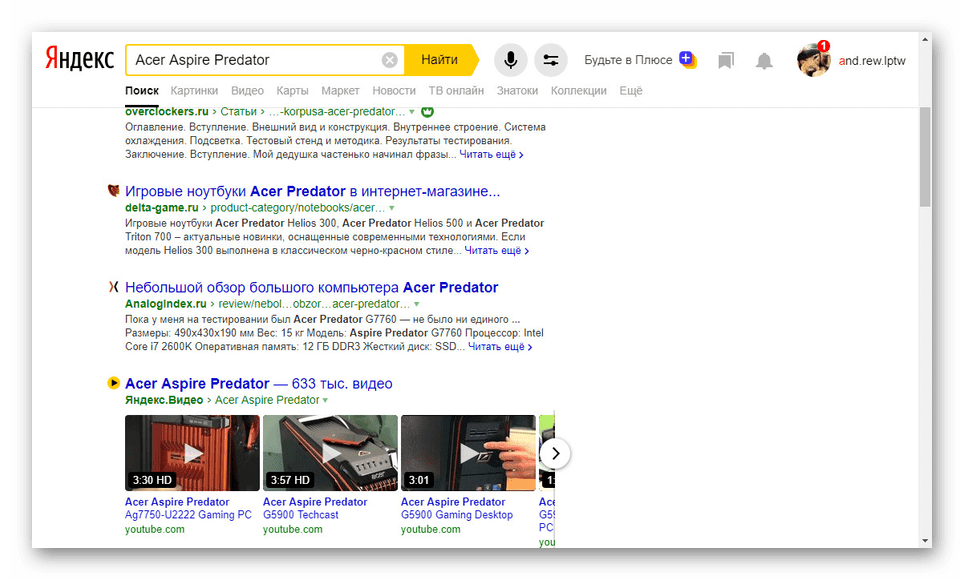The height and width of the screenshot is (580, 964).
Task: Open the Знатоки tab
Action: click(517, 90)
